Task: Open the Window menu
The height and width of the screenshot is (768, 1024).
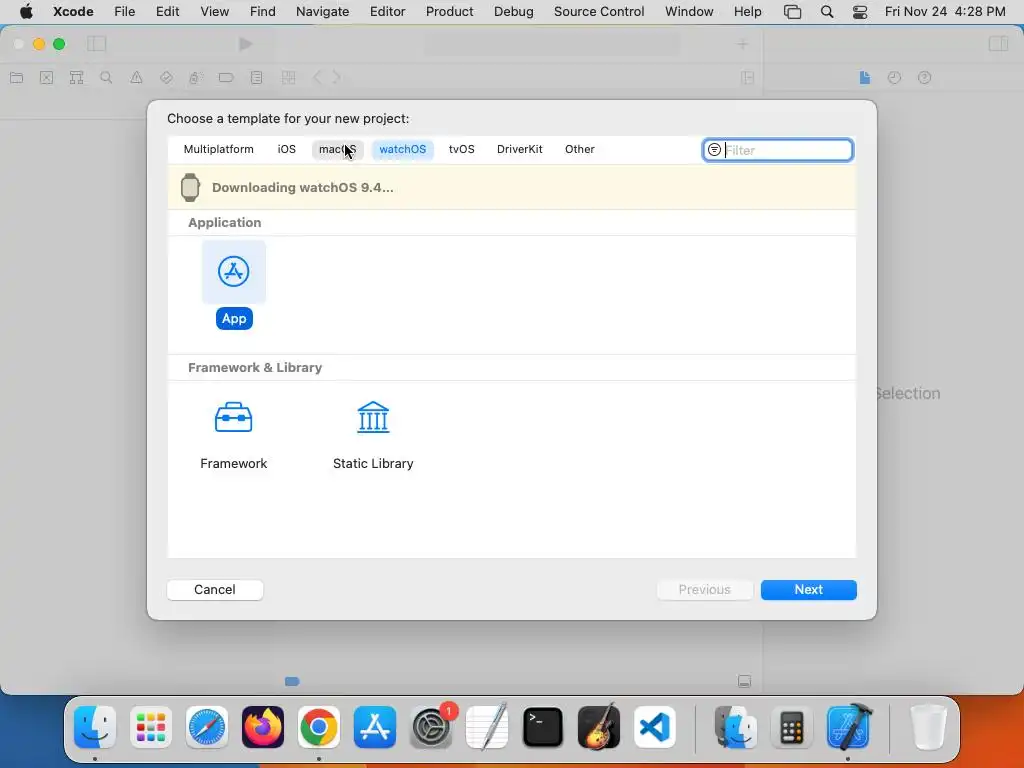Action: click(x=689, y=11)
